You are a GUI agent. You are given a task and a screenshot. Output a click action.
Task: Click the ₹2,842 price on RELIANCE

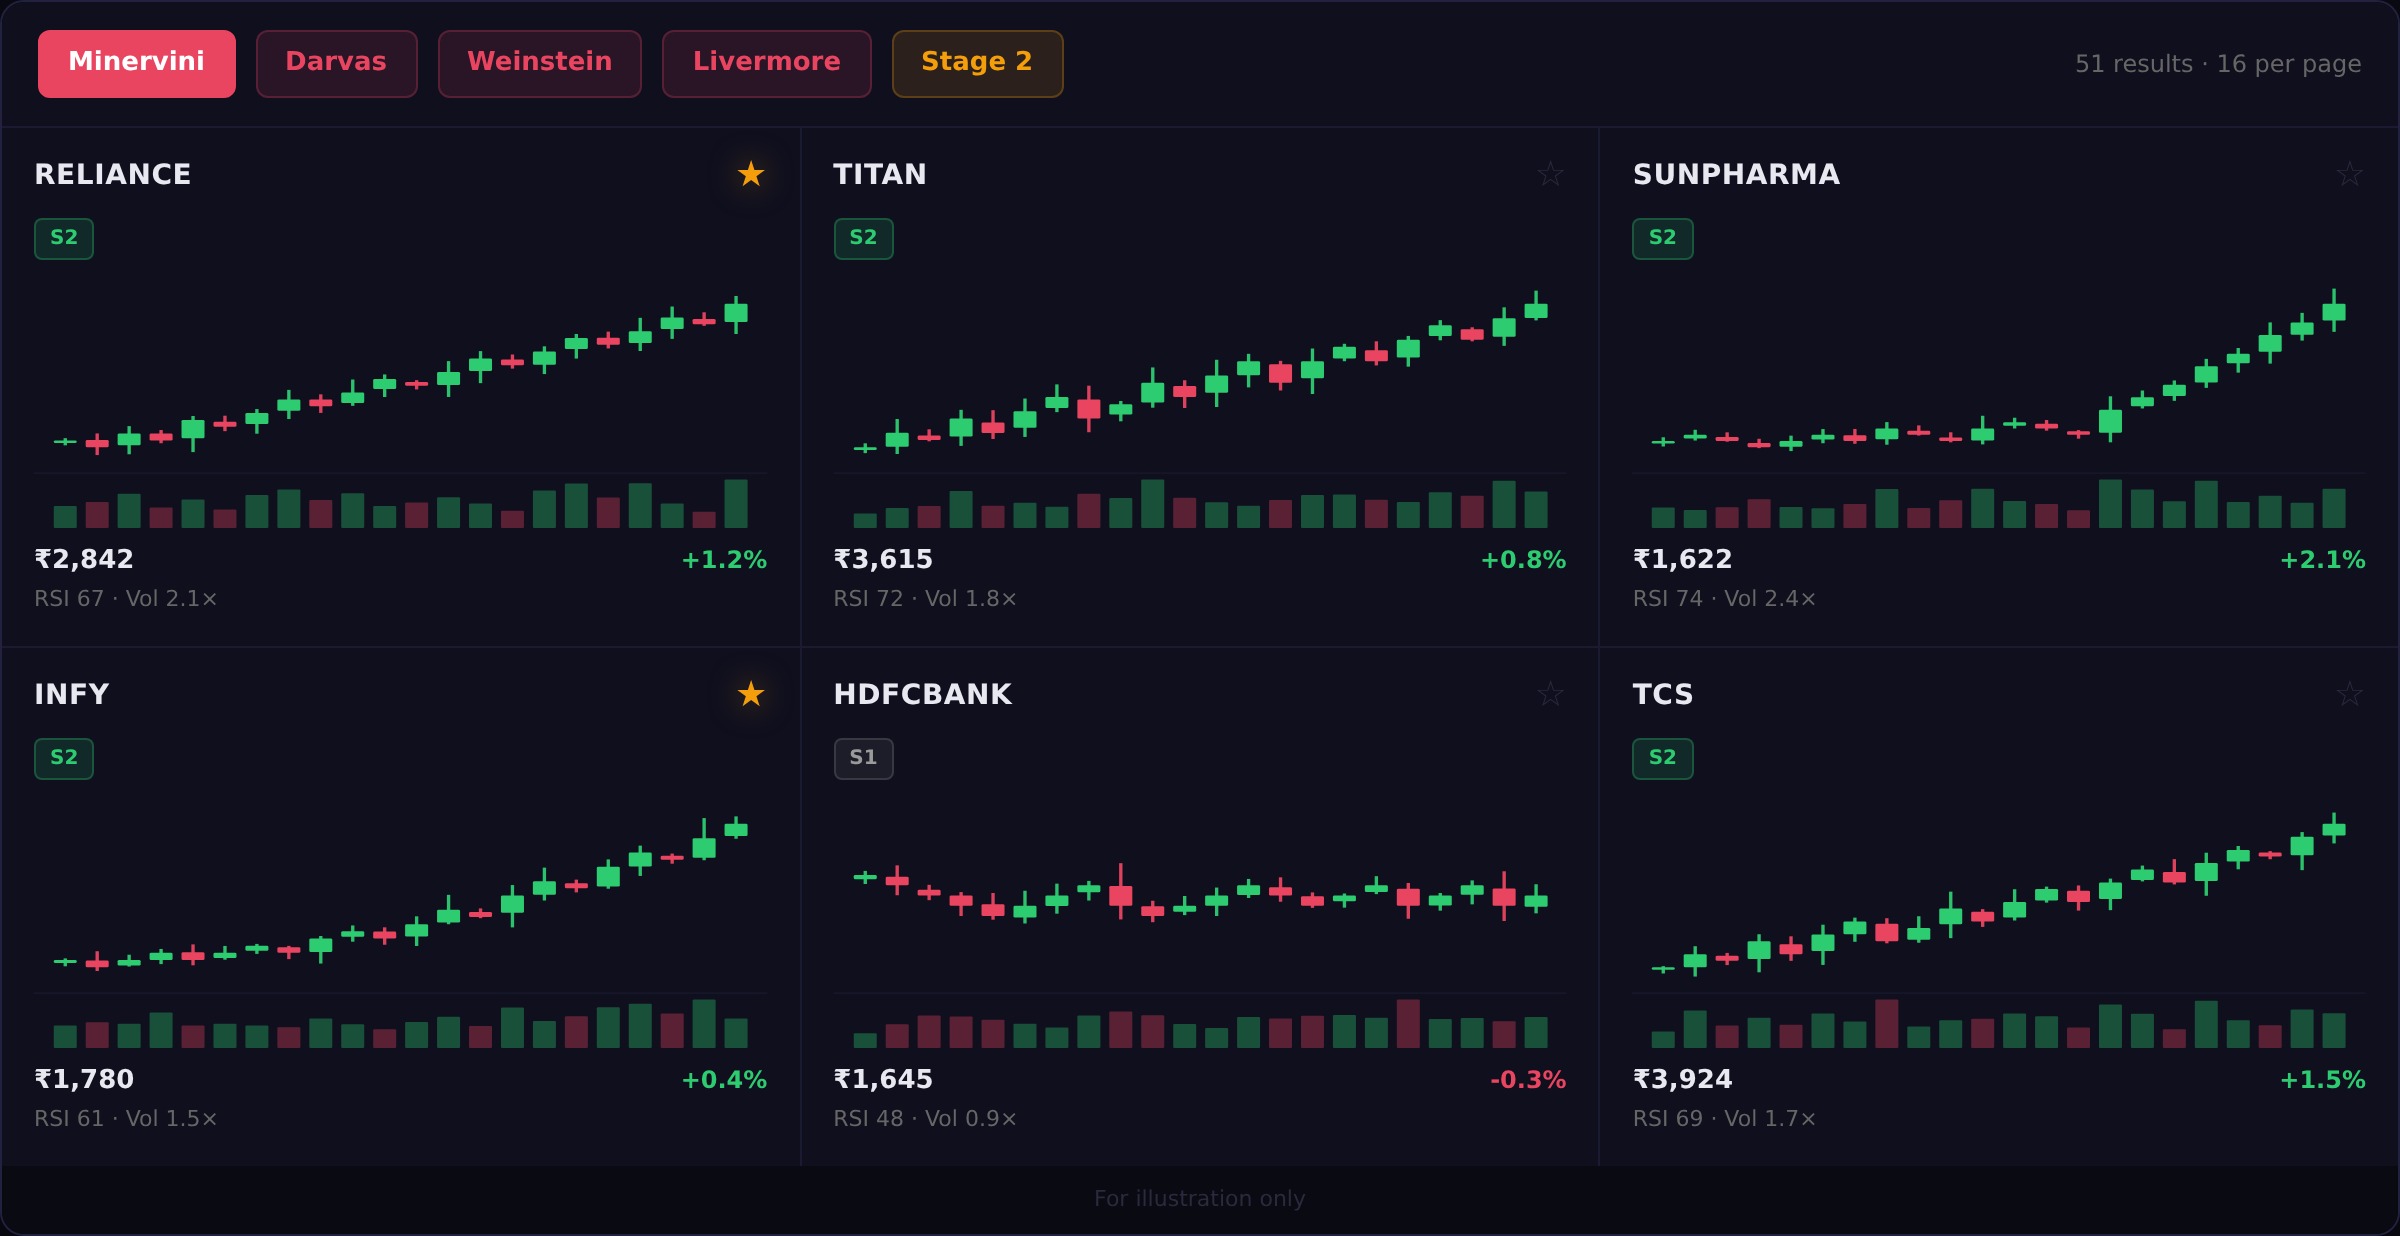pos(84,560)
